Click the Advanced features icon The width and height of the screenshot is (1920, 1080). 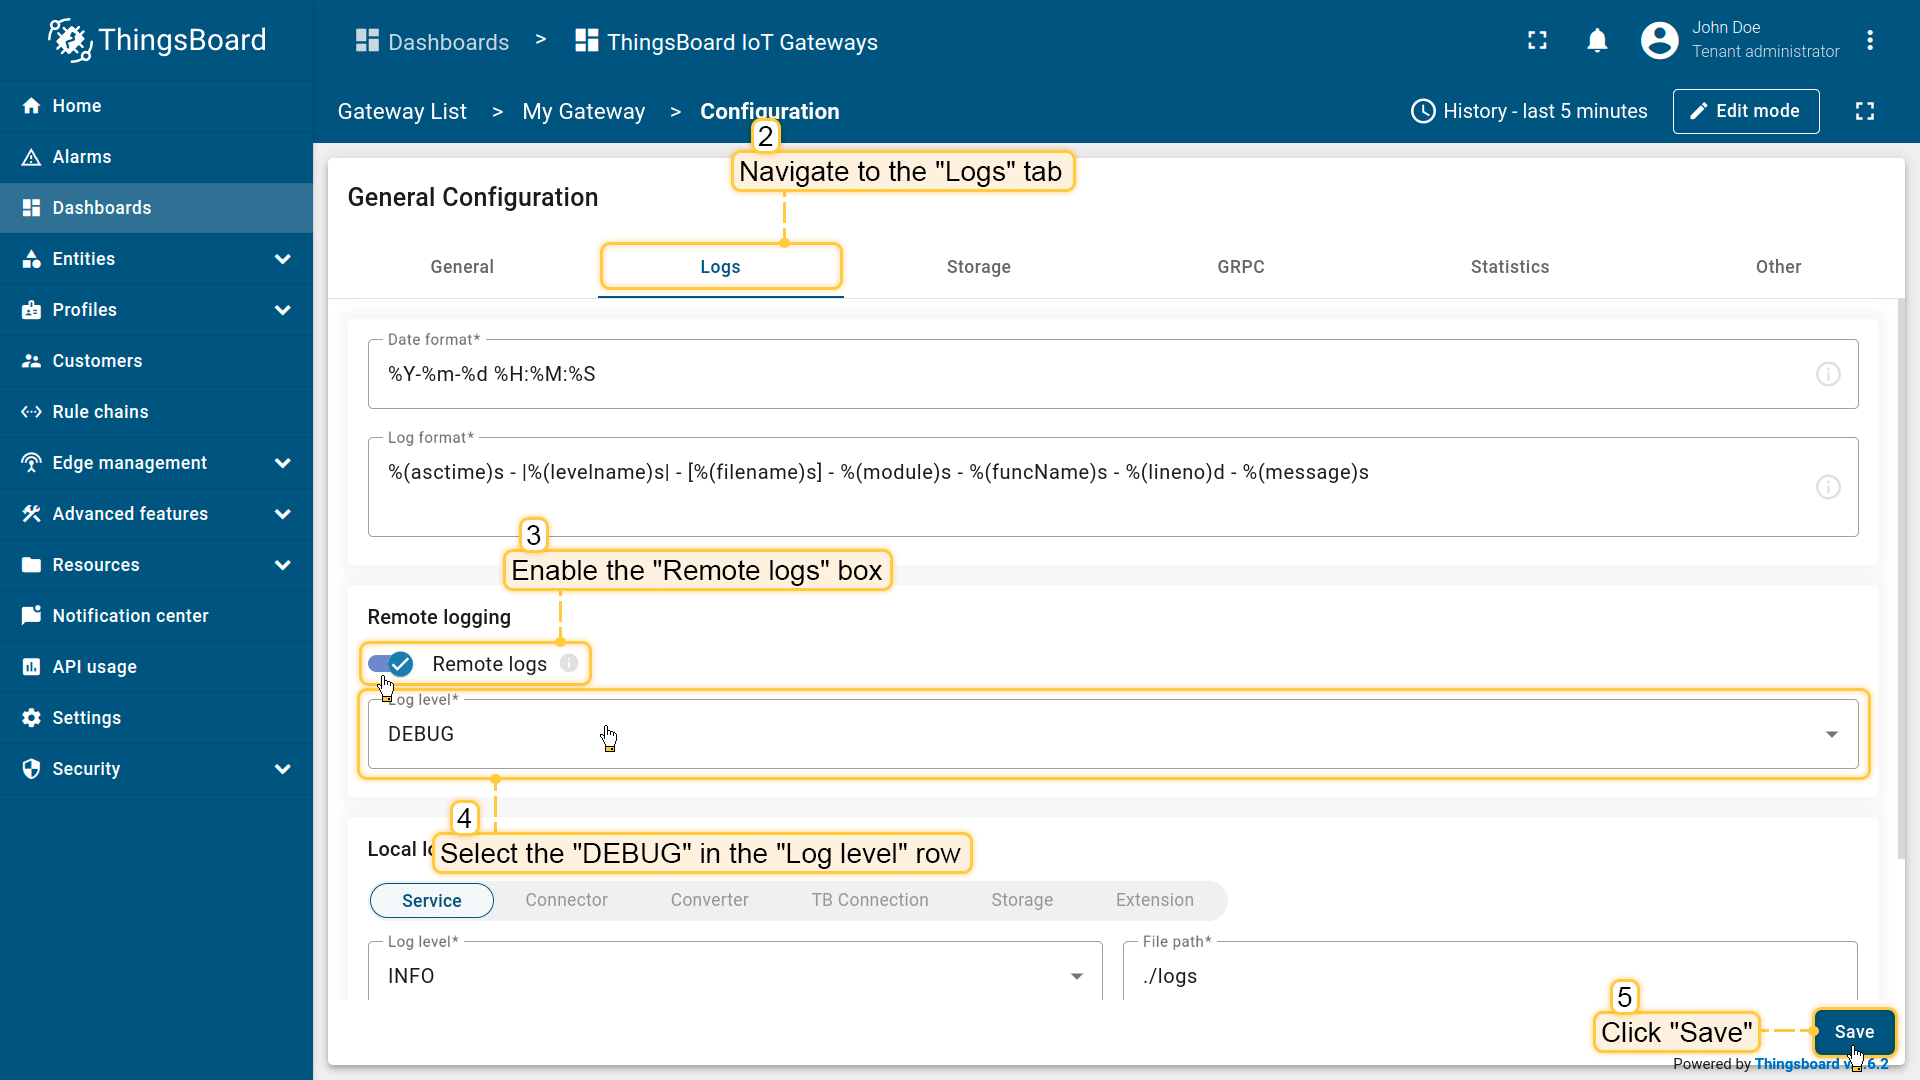click(x=31, y=514)
